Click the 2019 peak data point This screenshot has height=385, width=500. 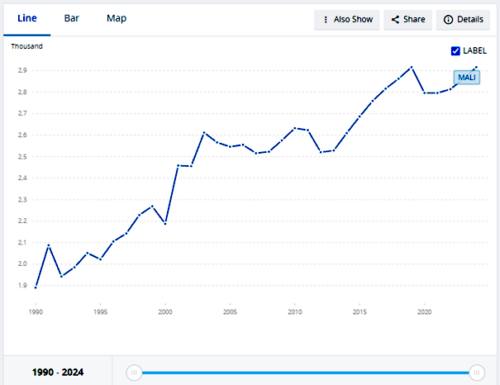[x=411, y=67]
